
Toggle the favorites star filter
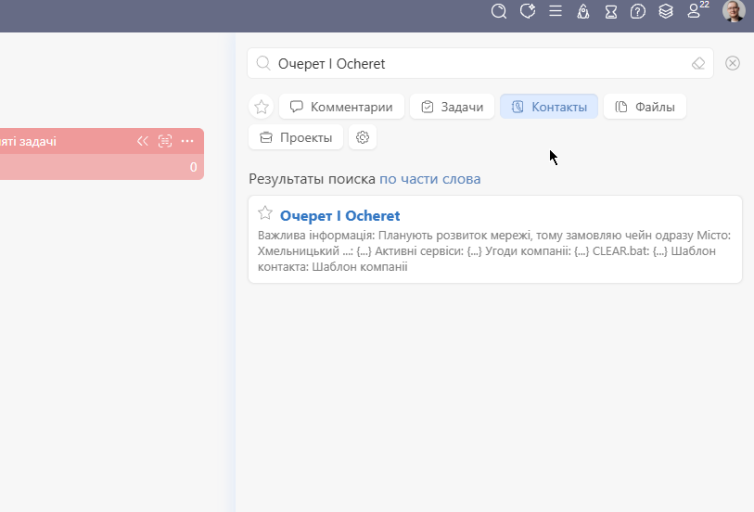click(x=262, y=107)
